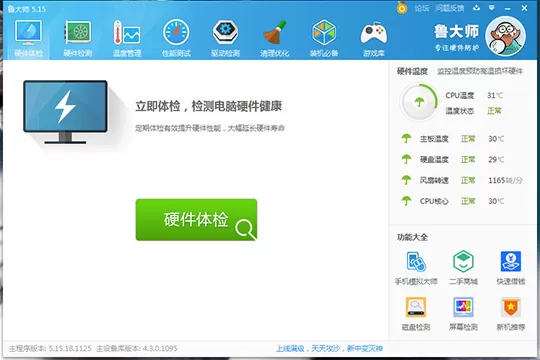Open the 硬件体检 hardware checkup tab
This screenshot has height=360, width=540.
tap(28, 38)
